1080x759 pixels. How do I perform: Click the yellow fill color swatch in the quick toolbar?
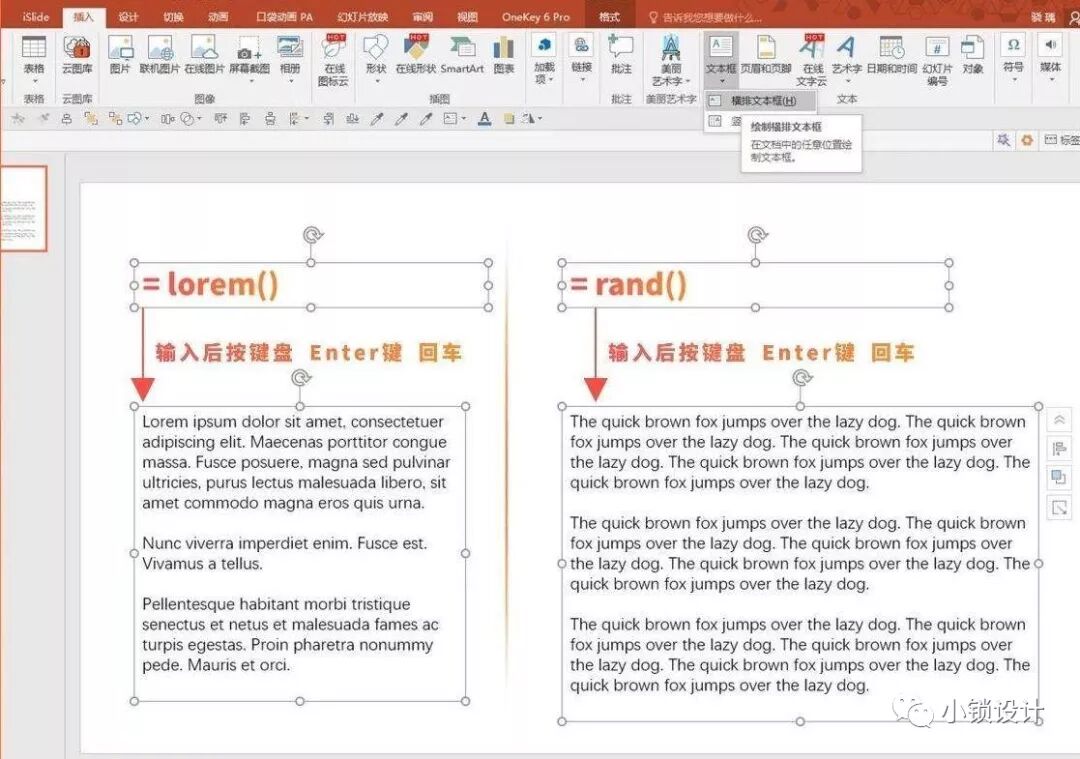pos(509,119)
